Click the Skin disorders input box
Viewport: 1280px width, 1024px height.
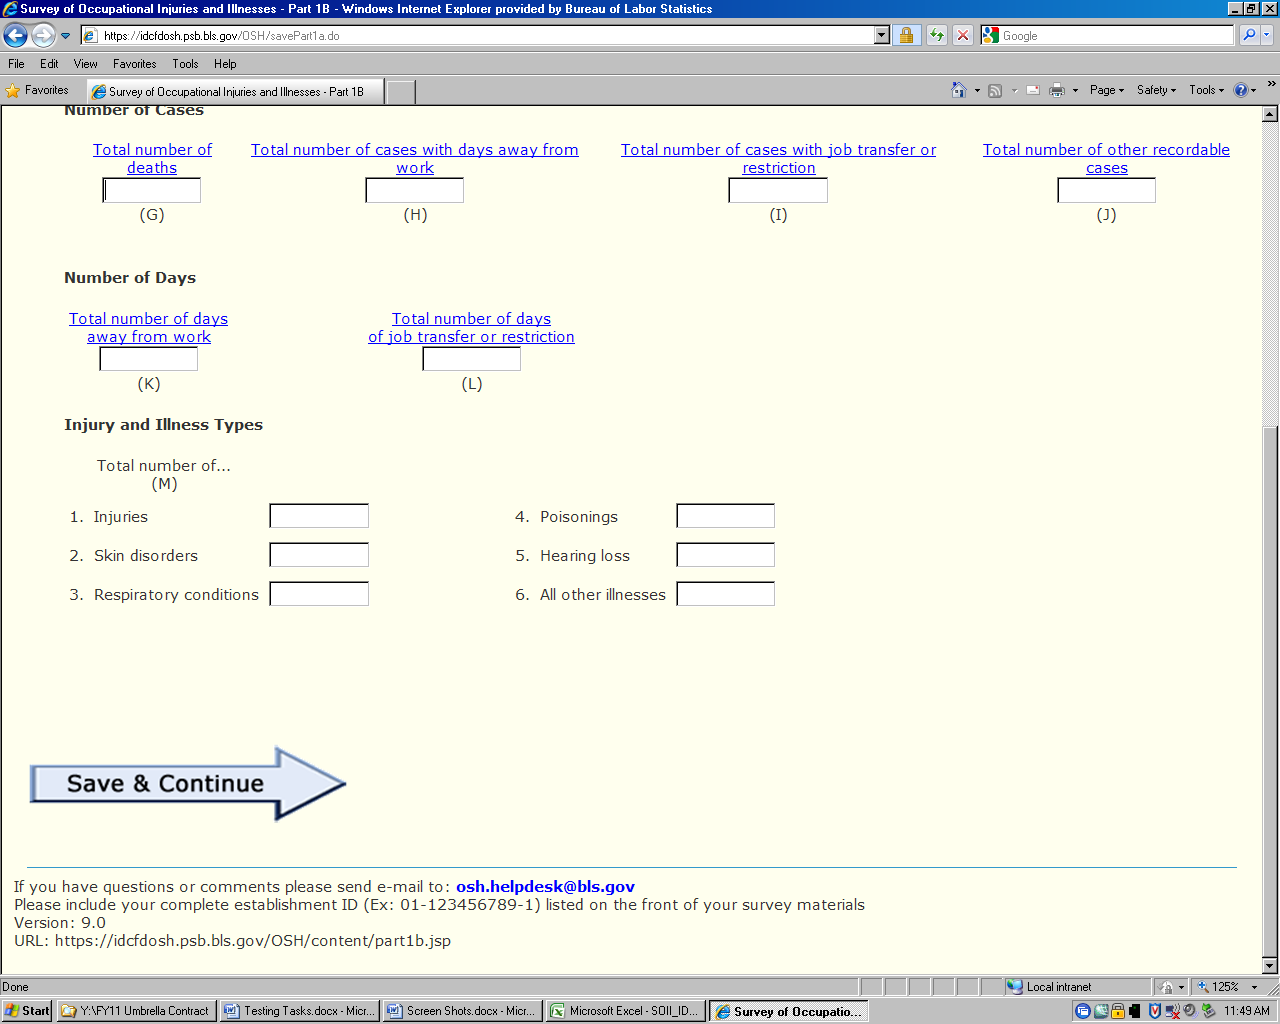[x=319, y=555]
